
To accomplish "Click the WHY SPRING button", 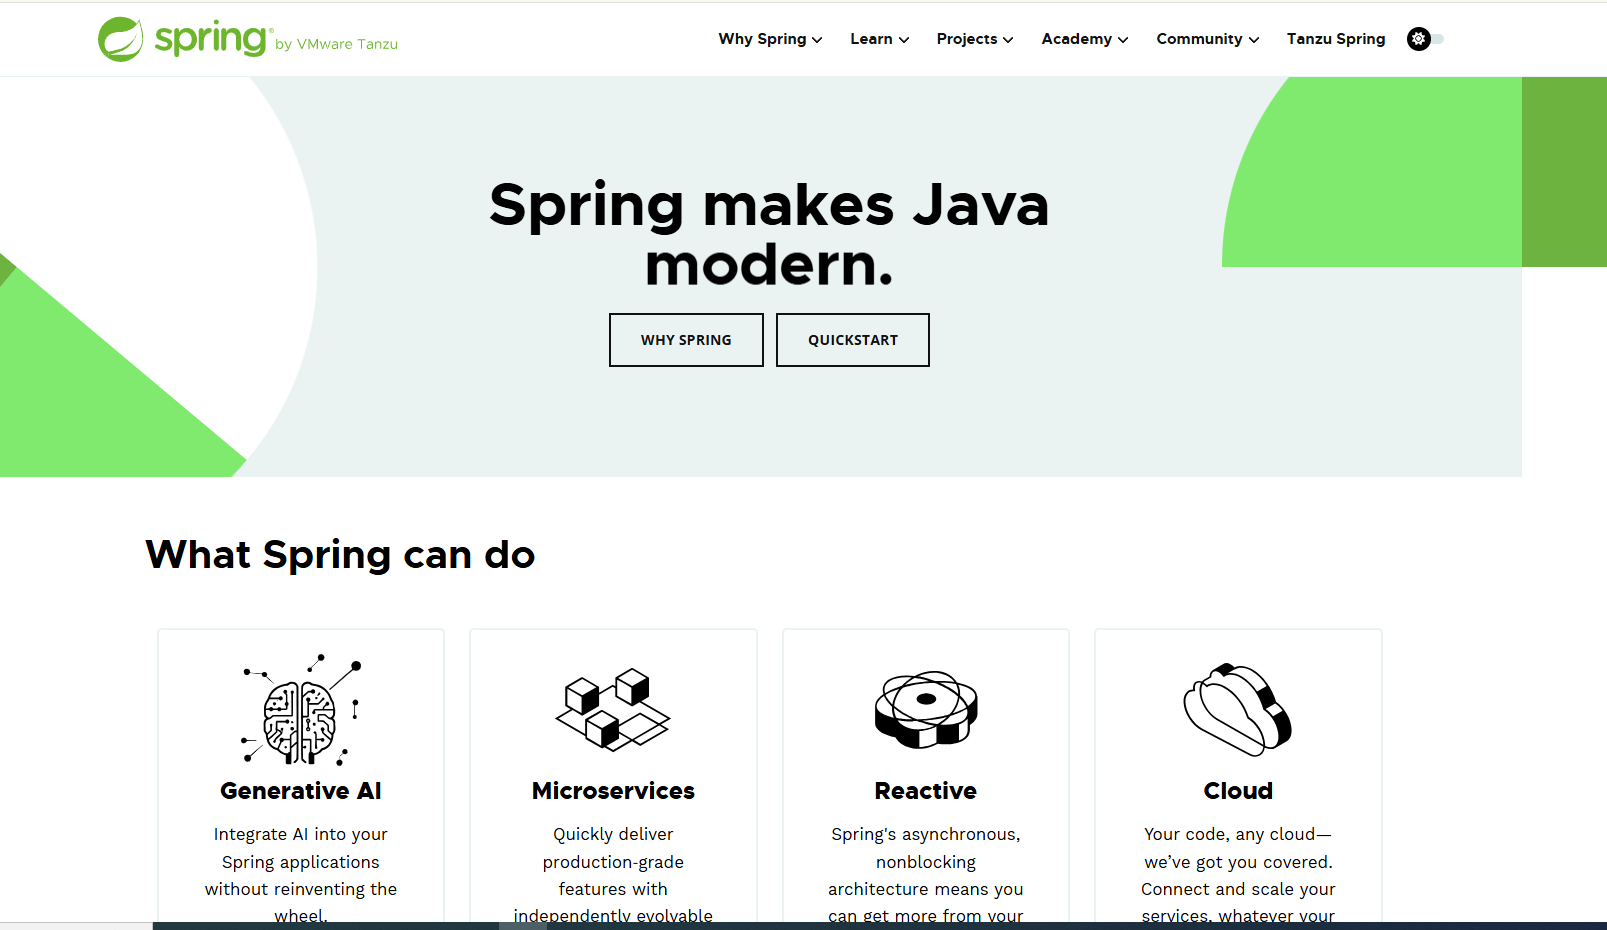I will click(x=686, y=340).
